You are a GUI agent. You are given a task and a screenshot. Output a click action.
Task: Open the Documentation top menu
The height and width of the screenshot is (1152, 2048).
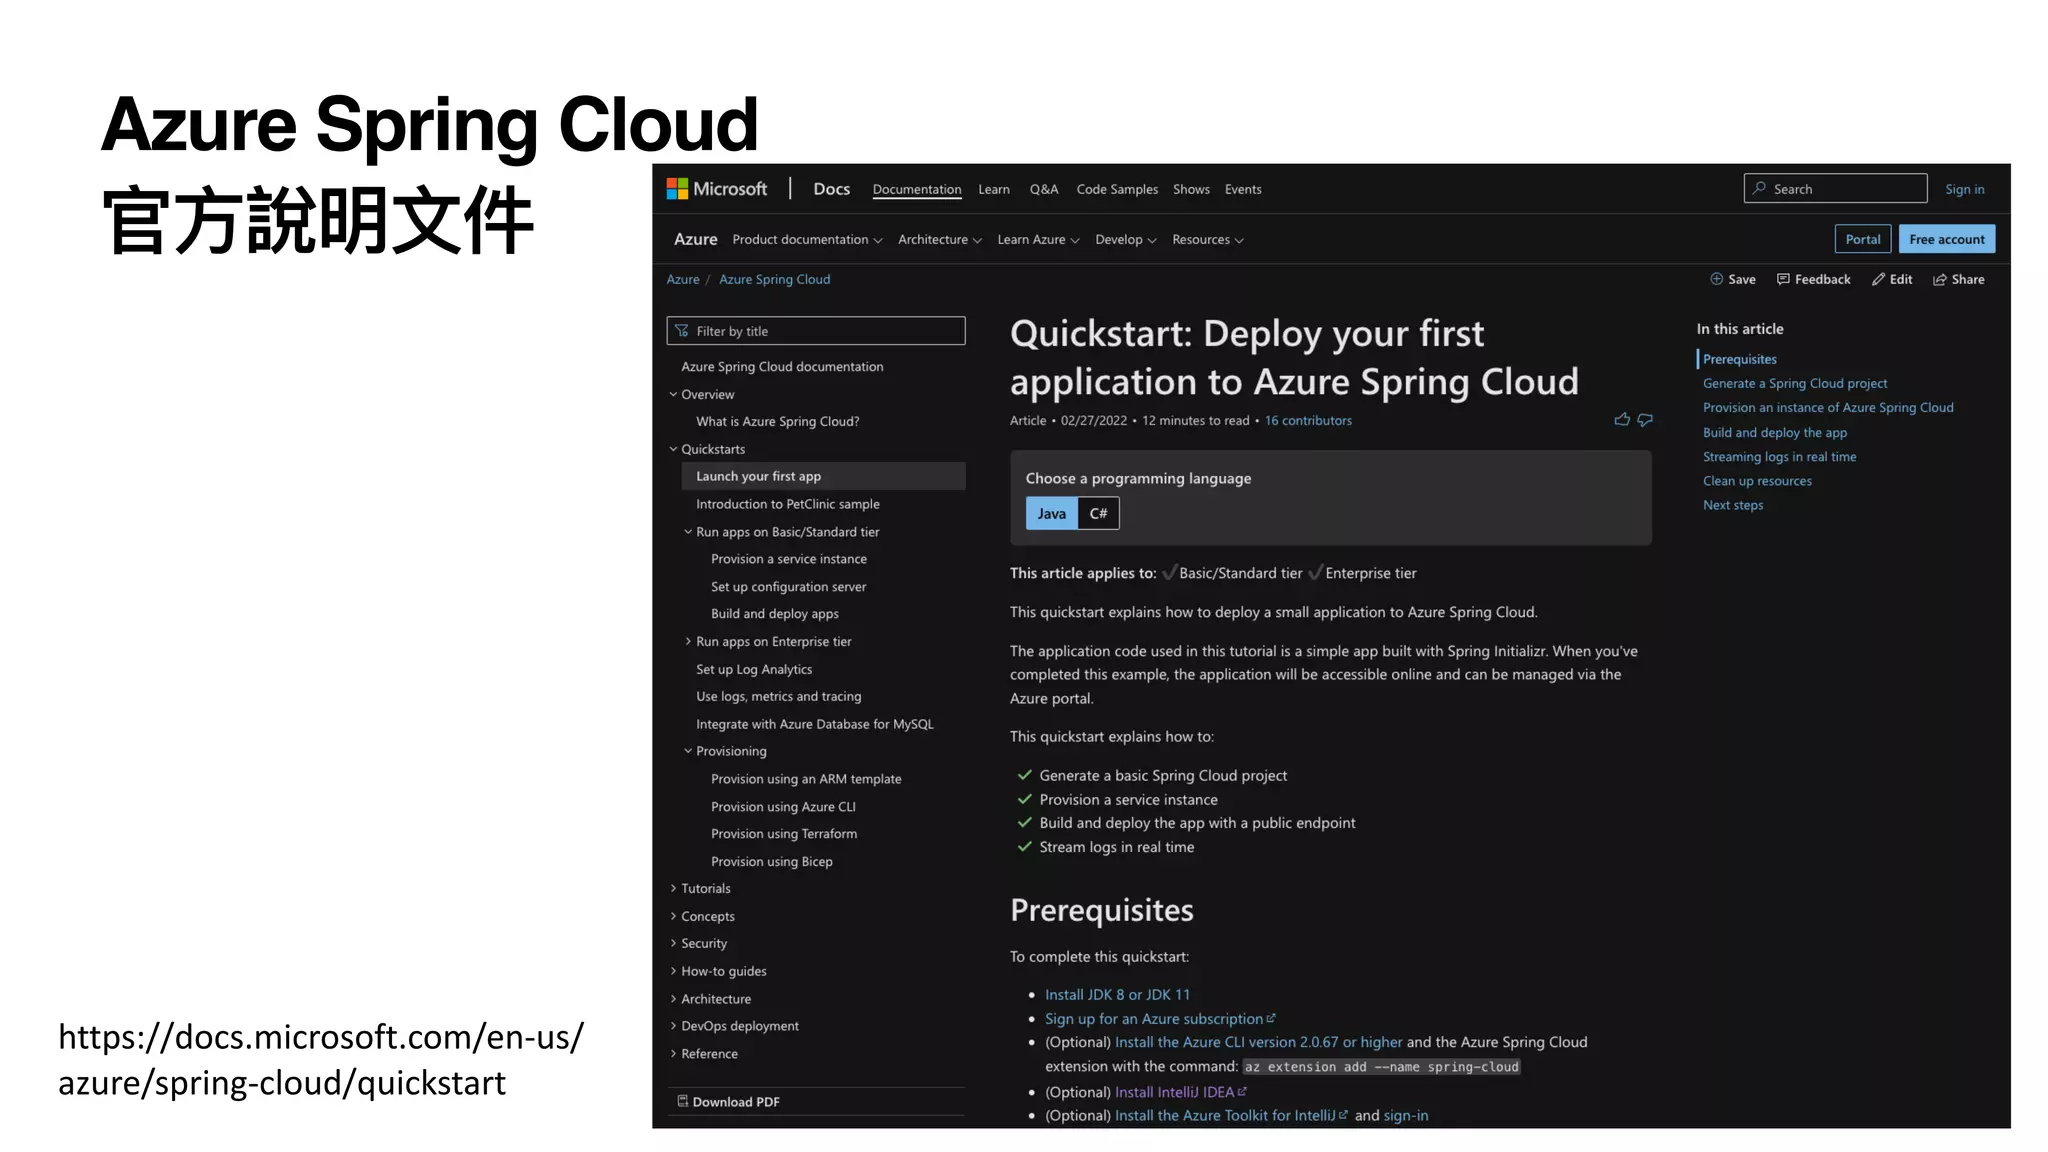(916, 189)
